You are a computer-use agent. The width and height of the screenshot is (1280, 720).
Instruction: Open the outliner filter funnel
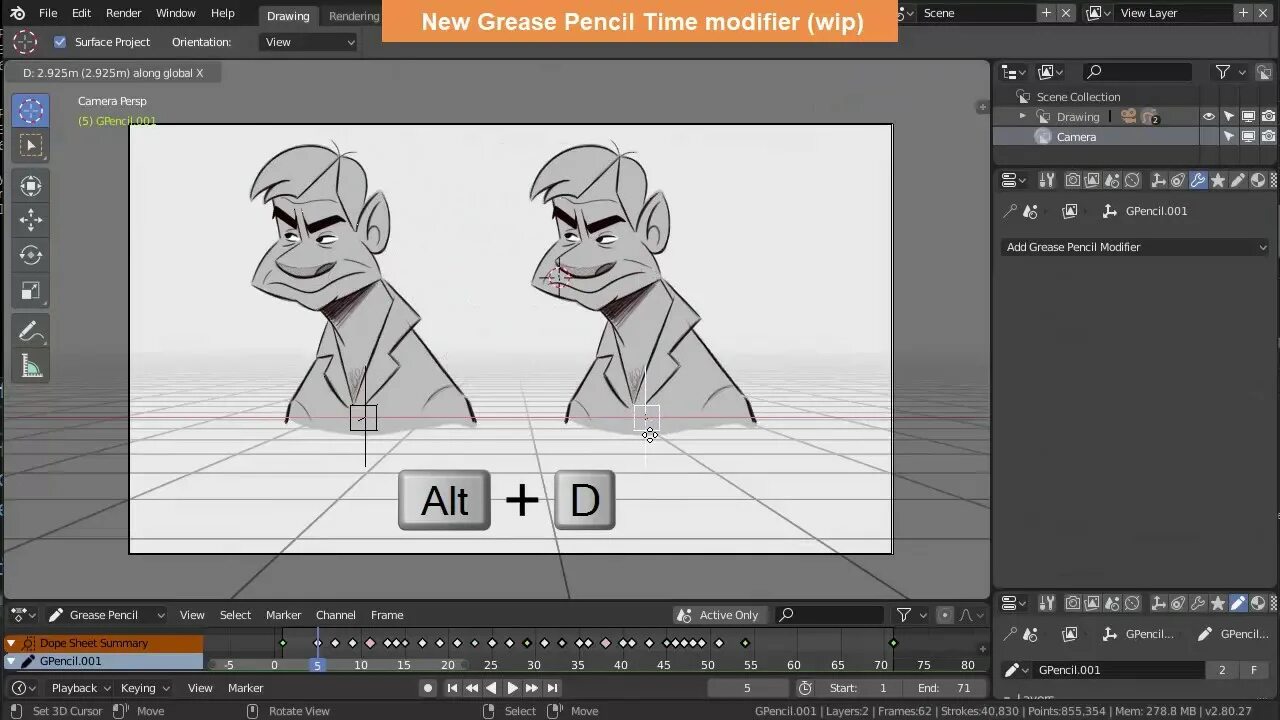point(1222,72)
